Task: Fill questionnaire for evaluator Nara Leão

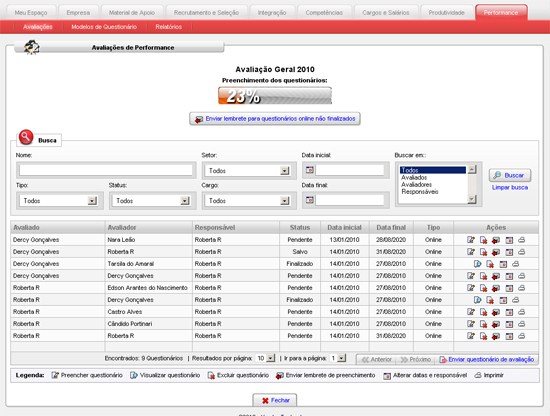Action: [471, 240]
